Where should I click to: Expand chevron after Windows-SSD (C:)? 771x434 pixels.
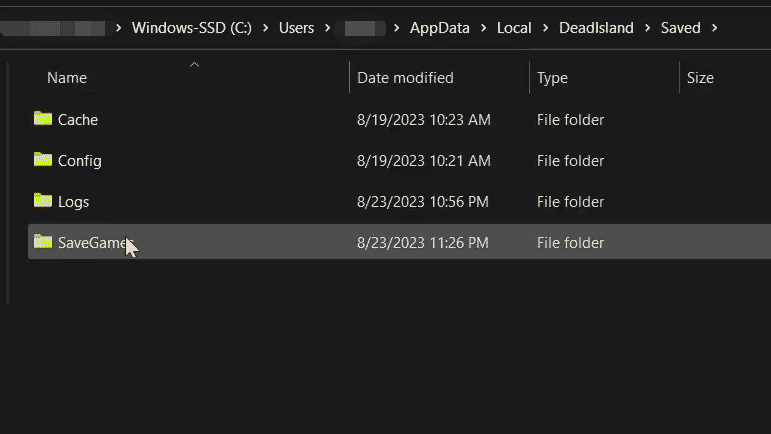(266, 28)
